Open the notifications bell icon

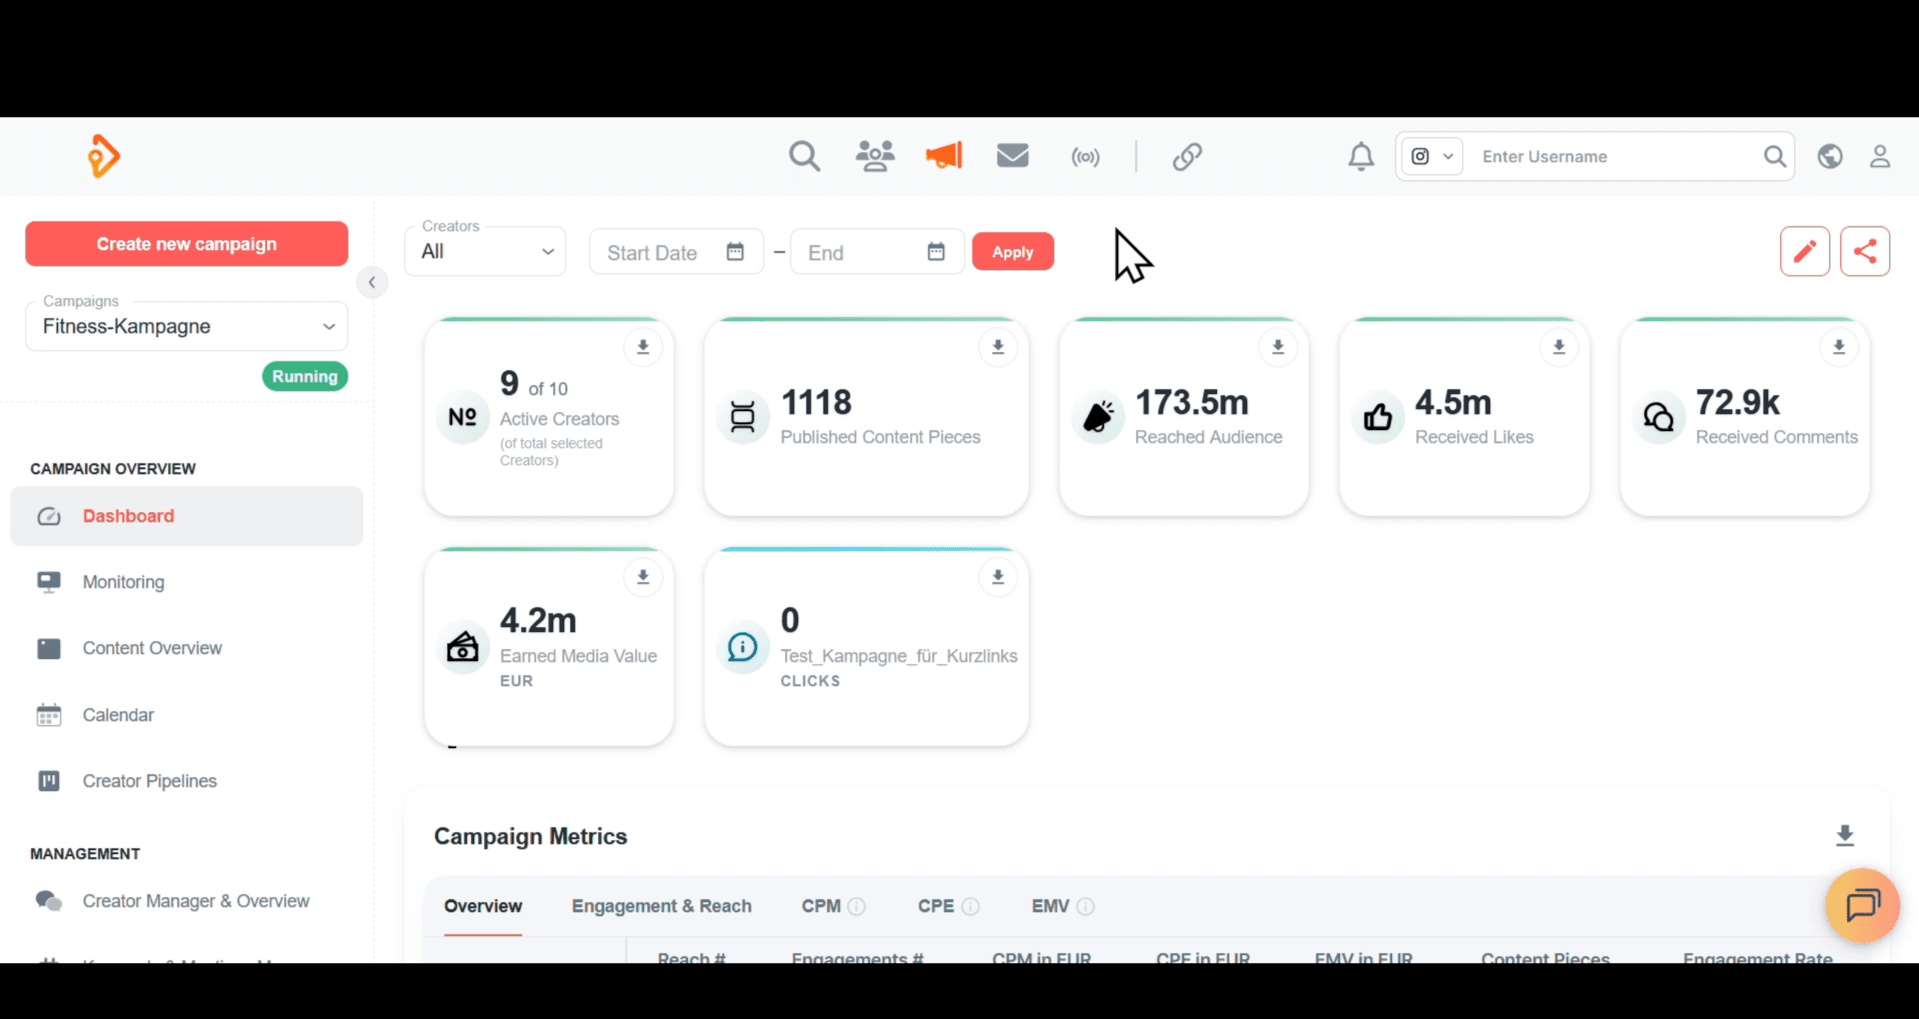click(1360, 157)
